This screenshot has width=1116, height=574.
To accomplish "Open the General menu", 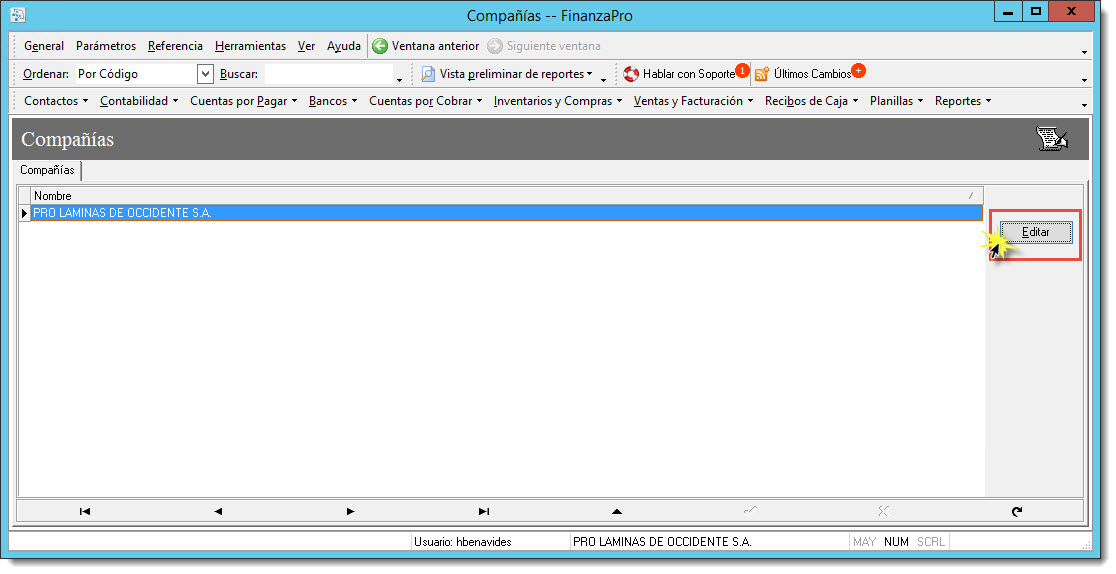I will coord(44,46).
